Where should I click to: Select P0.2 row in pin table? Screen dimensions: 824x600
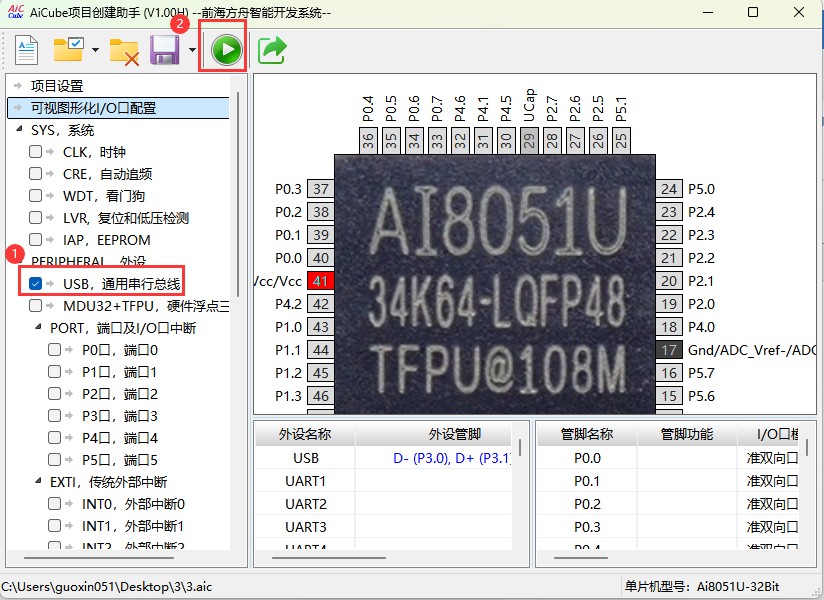click(667, 504)
